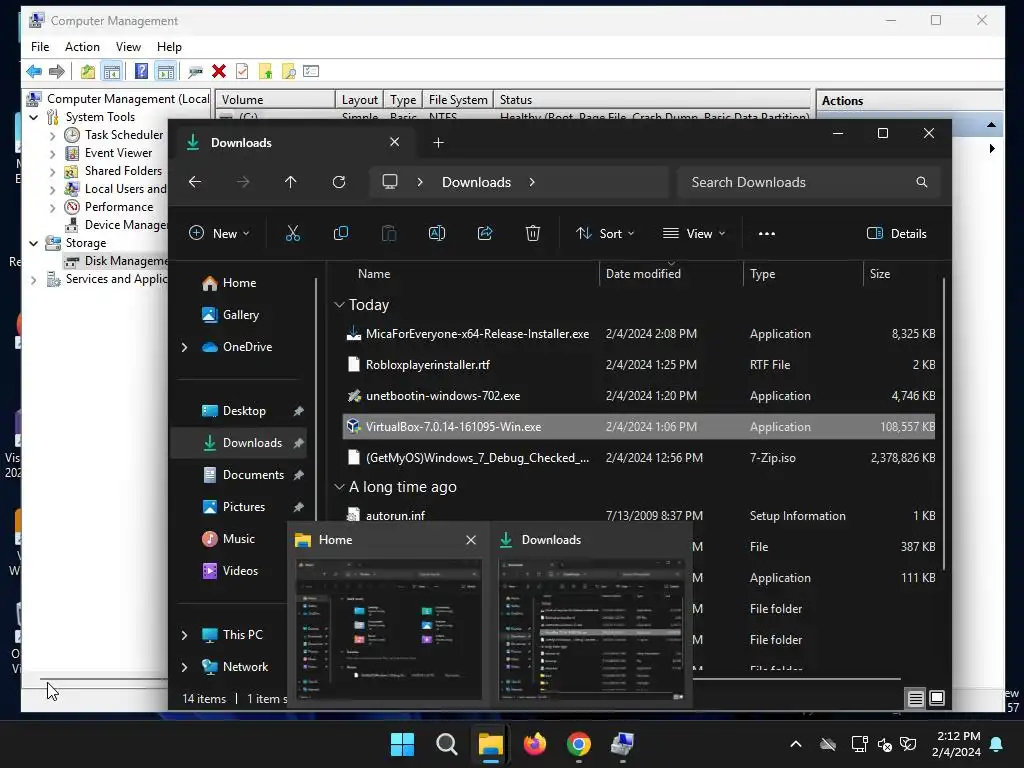Click Back arrow in Computer Management toolbar
Image resolution: width=1024 pixels, height=768 pixels.
34,71
